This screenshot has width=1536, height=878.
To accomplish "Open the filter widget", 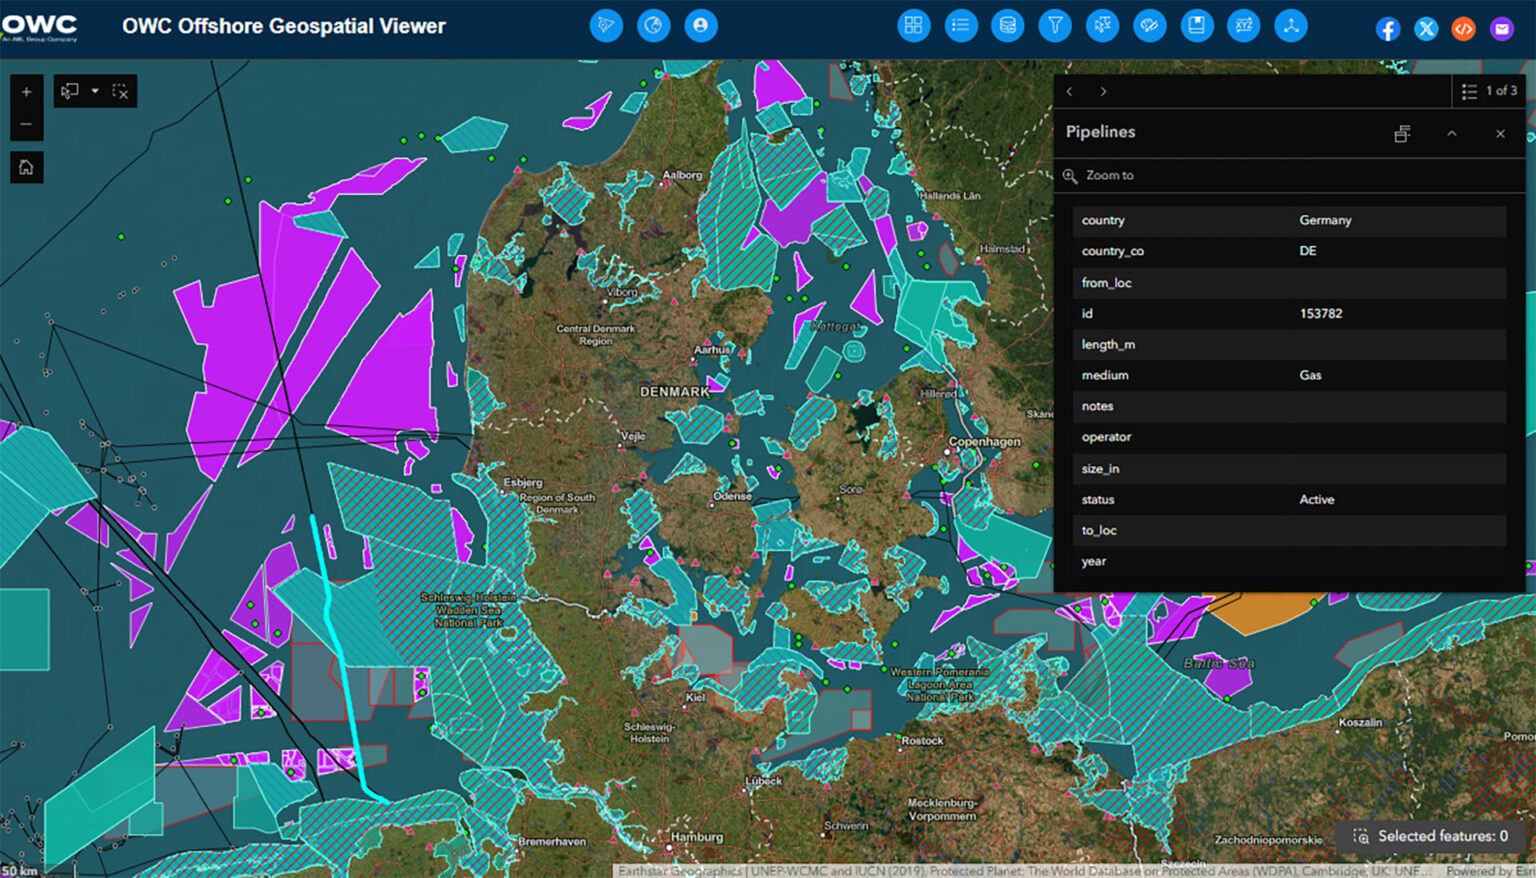I will 1054,25.
